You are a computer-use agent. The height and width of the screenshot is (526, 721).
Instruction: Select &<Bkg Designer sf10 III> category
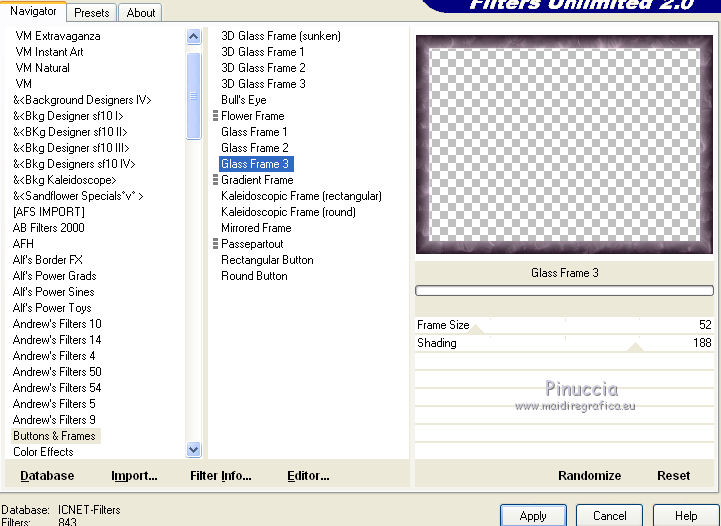pyautogui.click(x=71, y=148)
